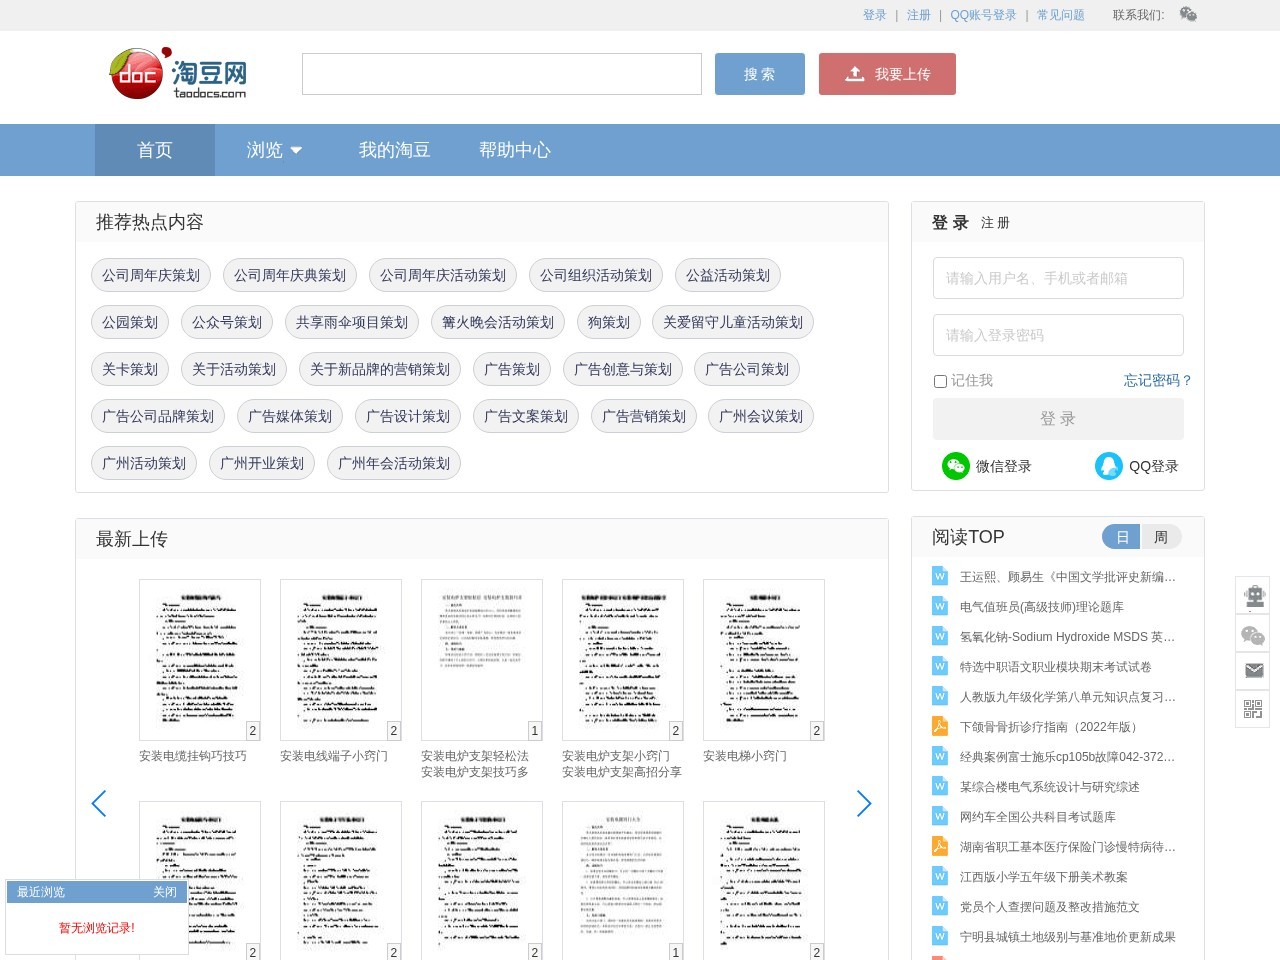Expand the 浏览 dropdown menu
Viewport: 1280px width, 960px height.
[274, 150]
